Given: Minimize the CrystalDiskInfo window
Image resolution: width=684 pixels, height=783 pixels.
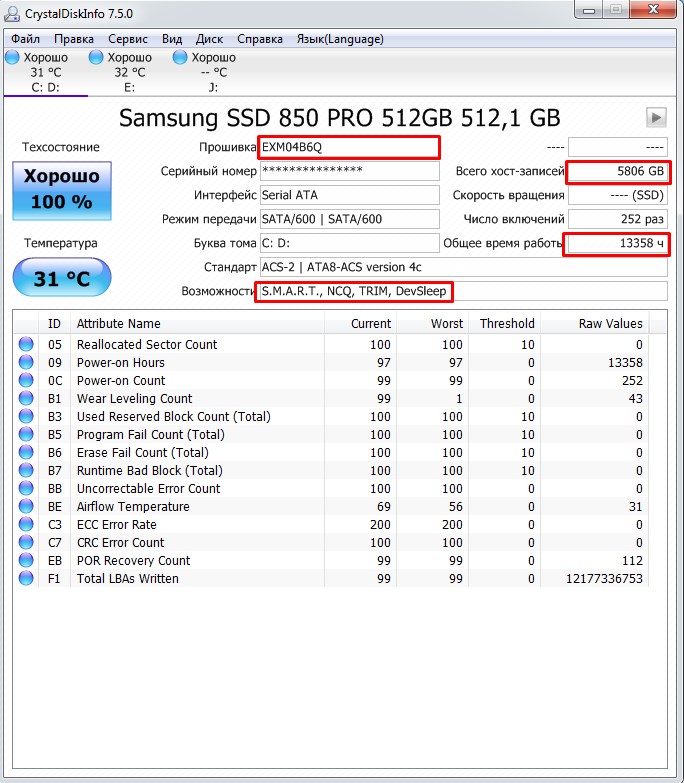Looking at the screenshot, I should (x=589, y=9).
